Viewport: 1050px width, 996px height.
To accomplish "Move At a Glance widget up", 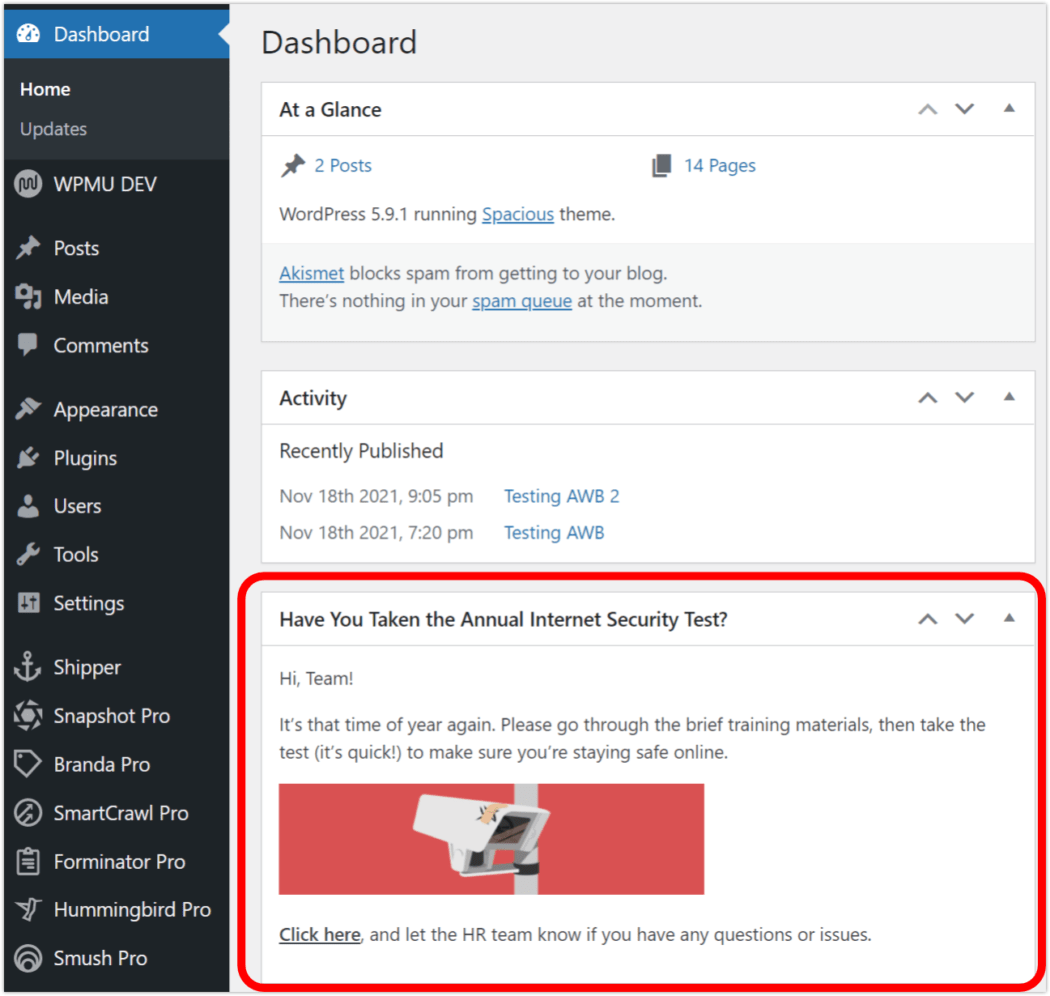I will tap(927, 109).
